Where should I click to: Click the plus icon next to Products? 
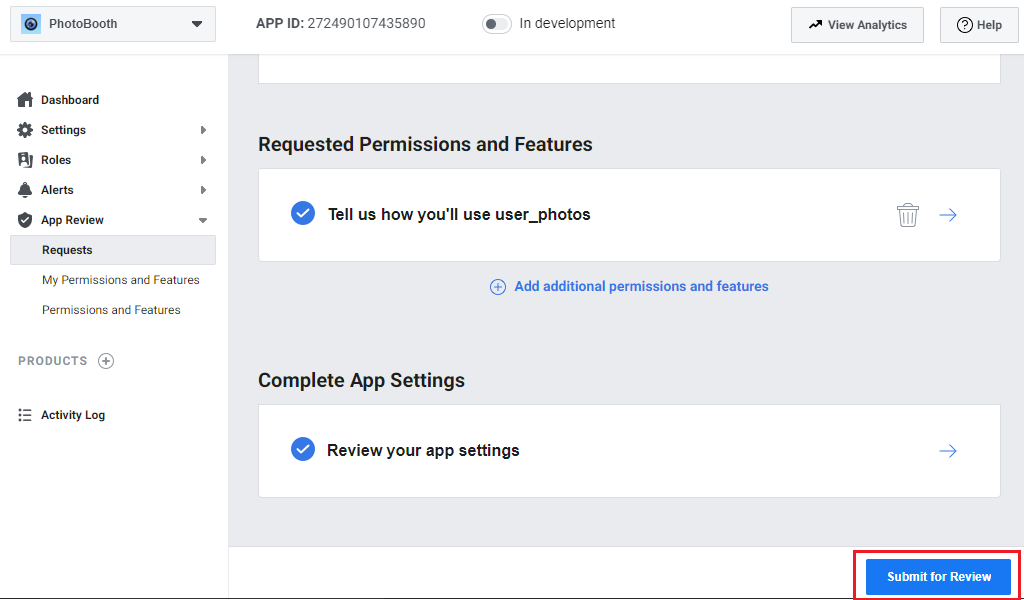pyautogui.click(x=106, y=361)
